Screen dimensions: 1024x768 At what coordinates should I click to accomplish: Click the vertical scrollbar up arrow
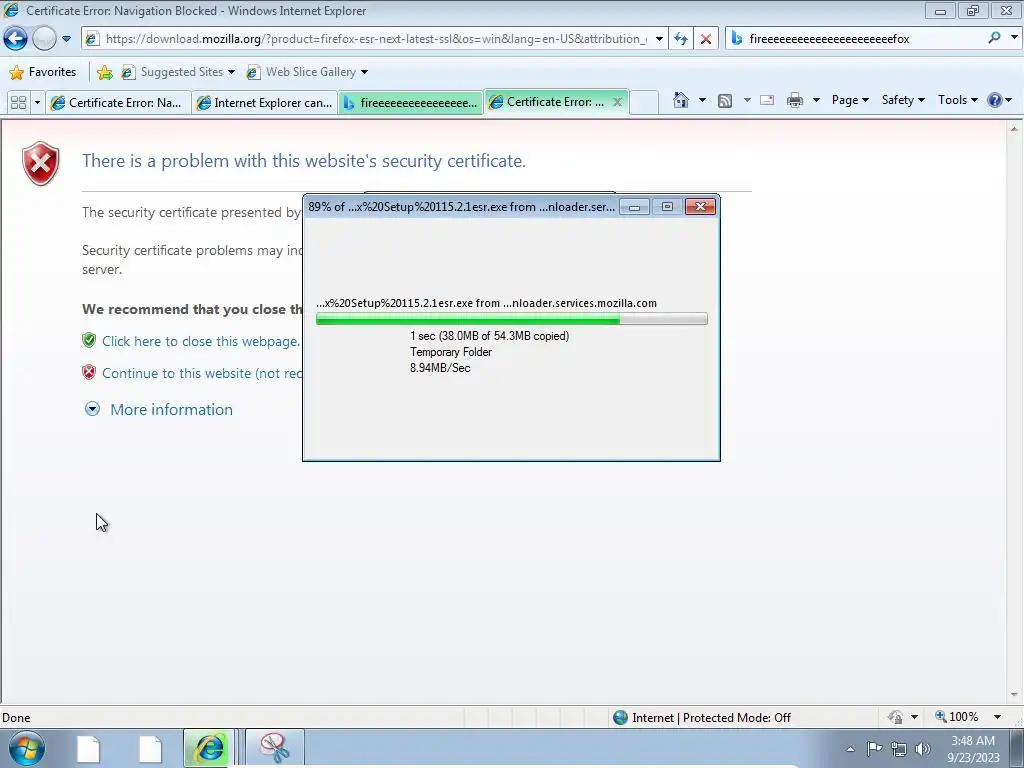[1014, 129]
